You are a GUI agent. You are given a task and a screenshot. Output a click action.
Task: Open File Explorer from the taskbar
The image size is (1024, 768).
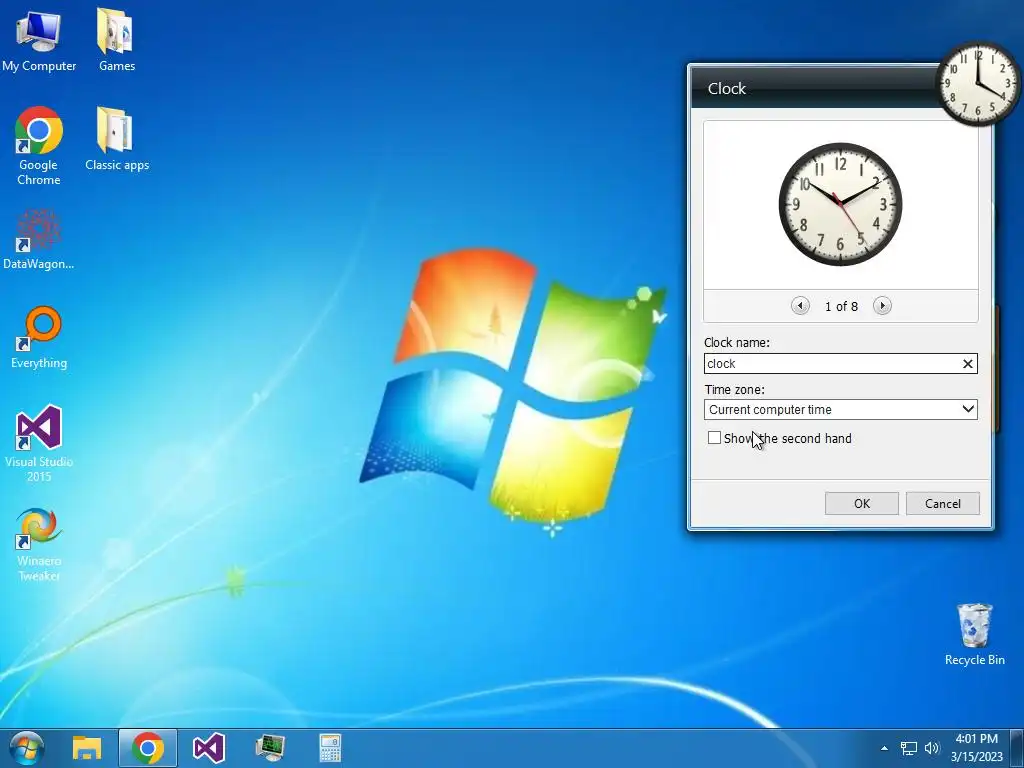(x=87, y=748)
